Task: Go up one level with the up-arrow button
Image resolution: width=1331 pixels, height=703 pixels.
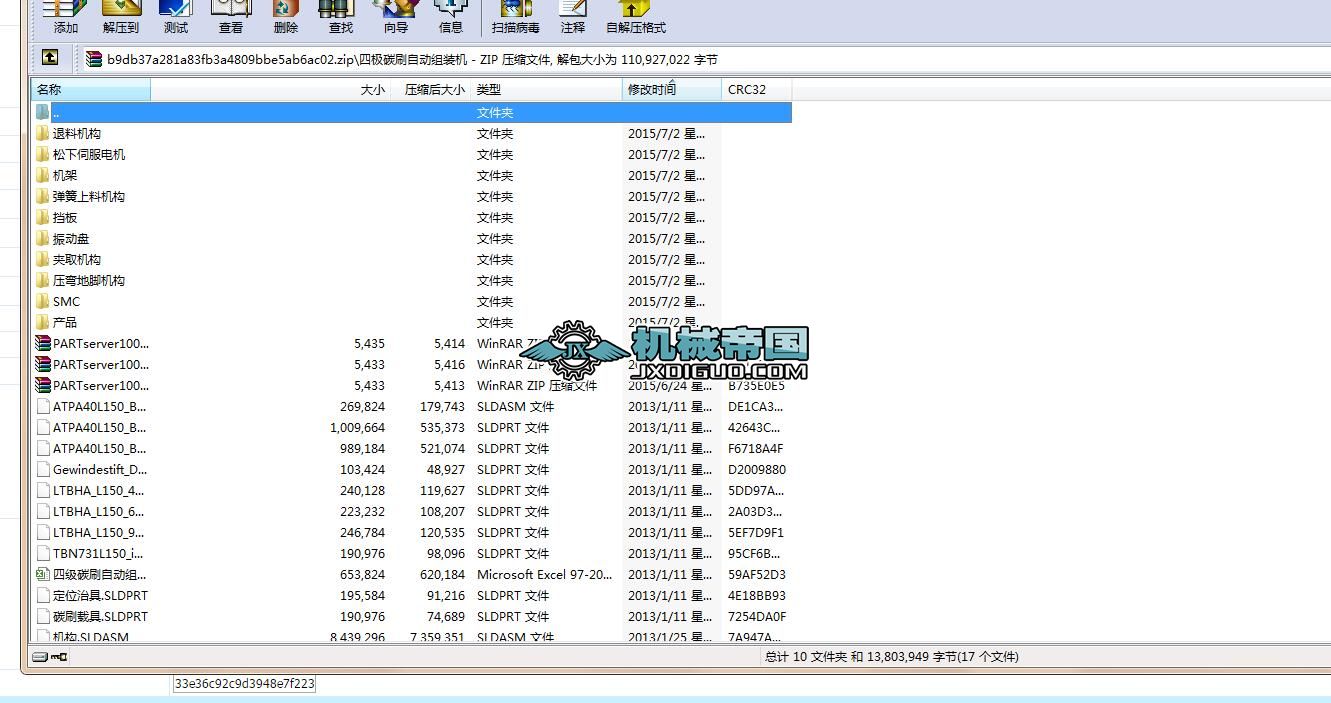Action: (x=50, y=58)
